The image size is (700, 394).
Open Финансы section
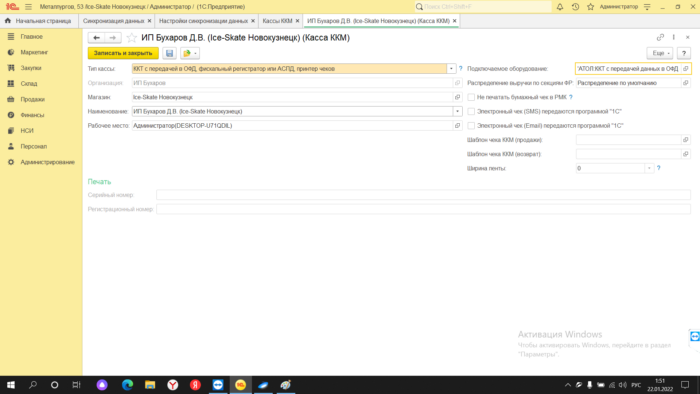[32, 115]
